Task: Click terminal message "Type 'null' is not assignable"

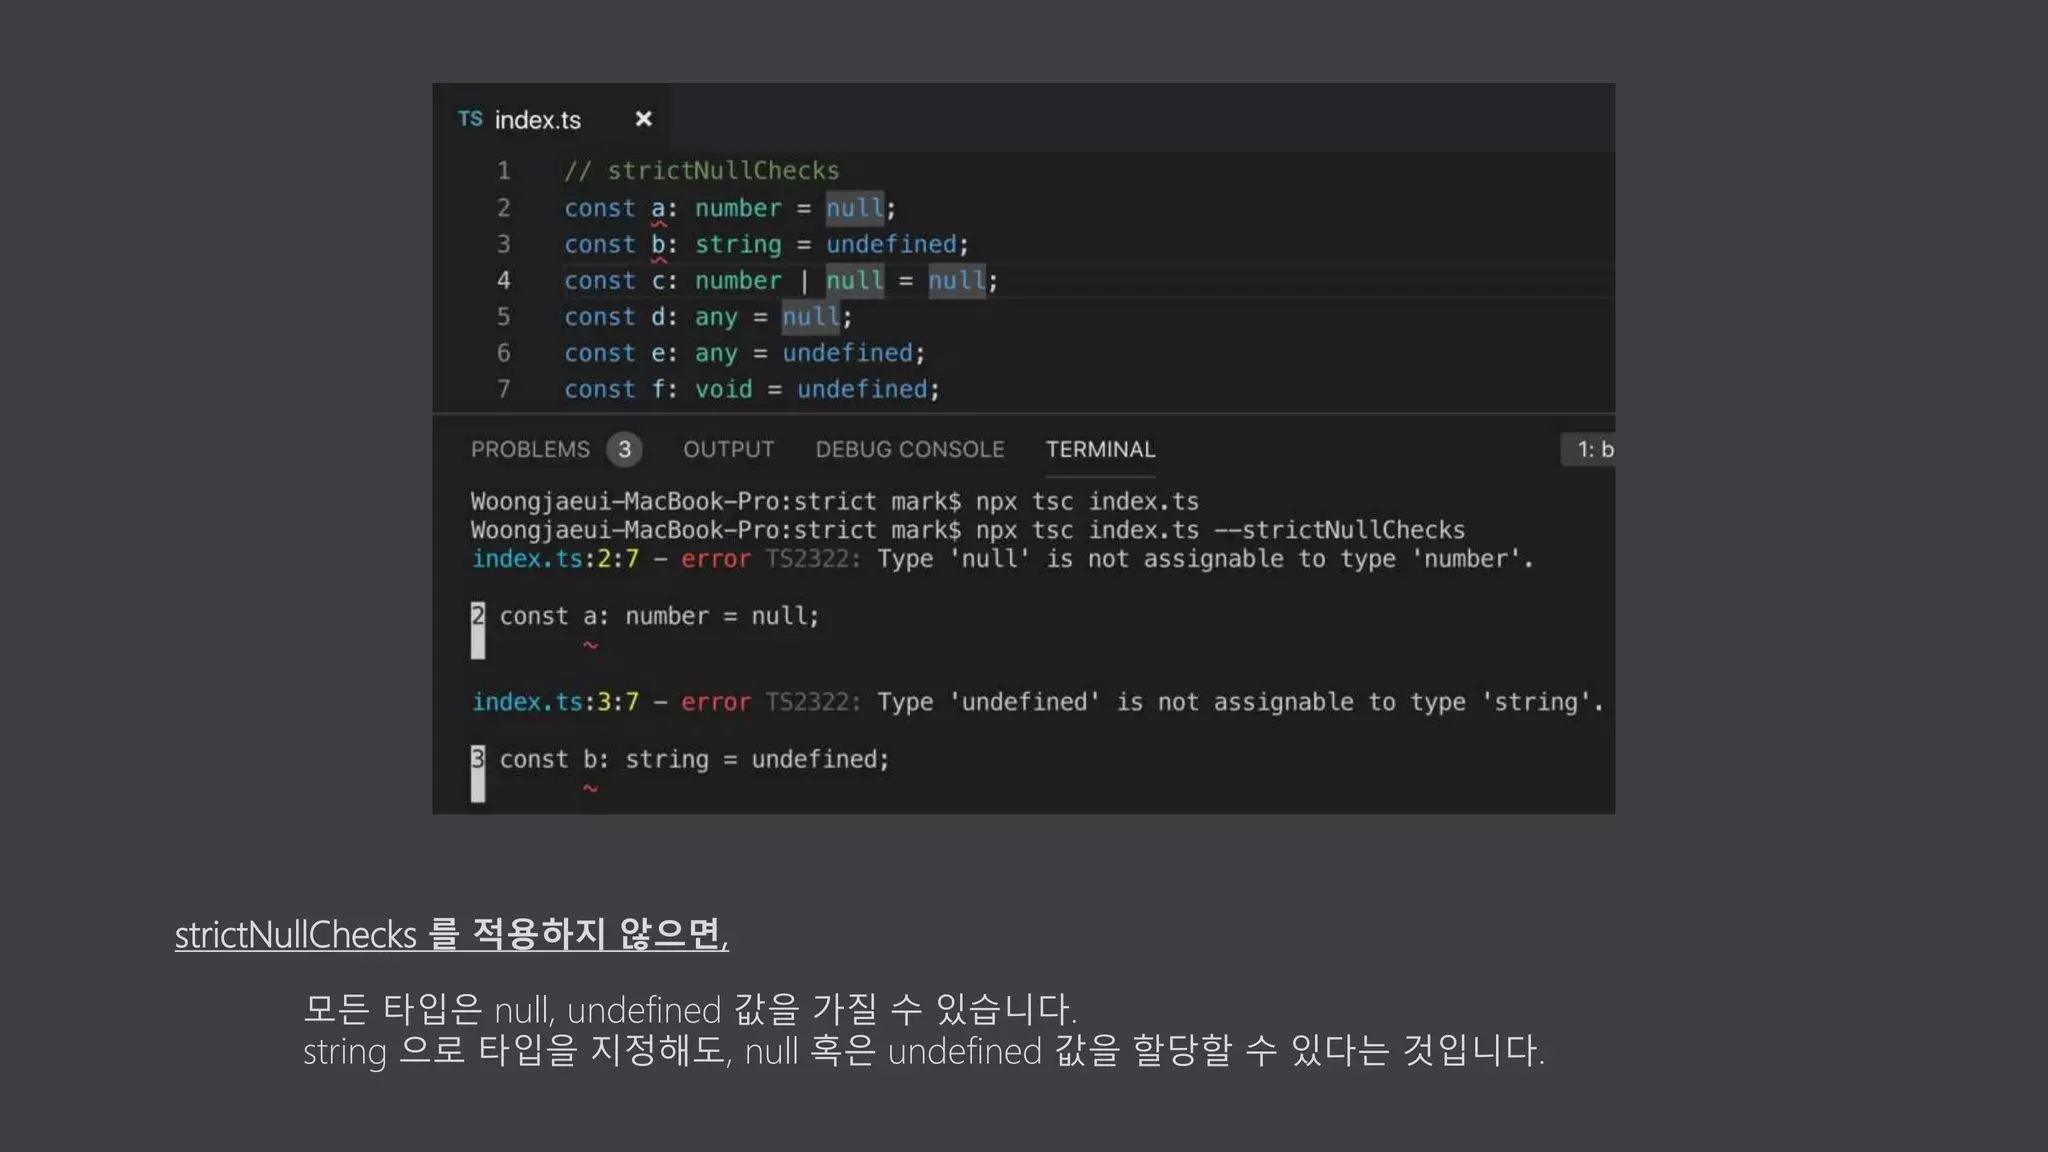Action: tap(1205, 559)
